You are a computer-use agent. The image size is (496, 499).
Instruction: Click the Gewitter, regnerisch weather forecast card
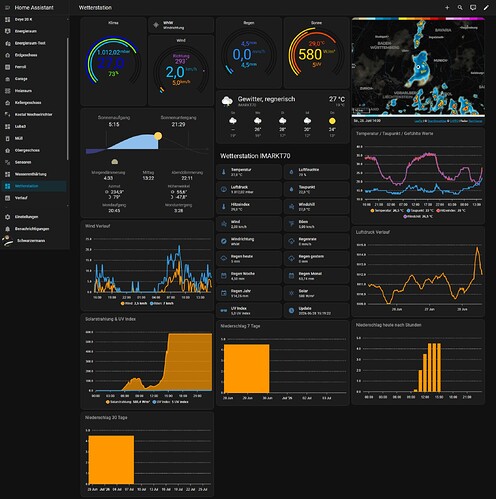283,117
